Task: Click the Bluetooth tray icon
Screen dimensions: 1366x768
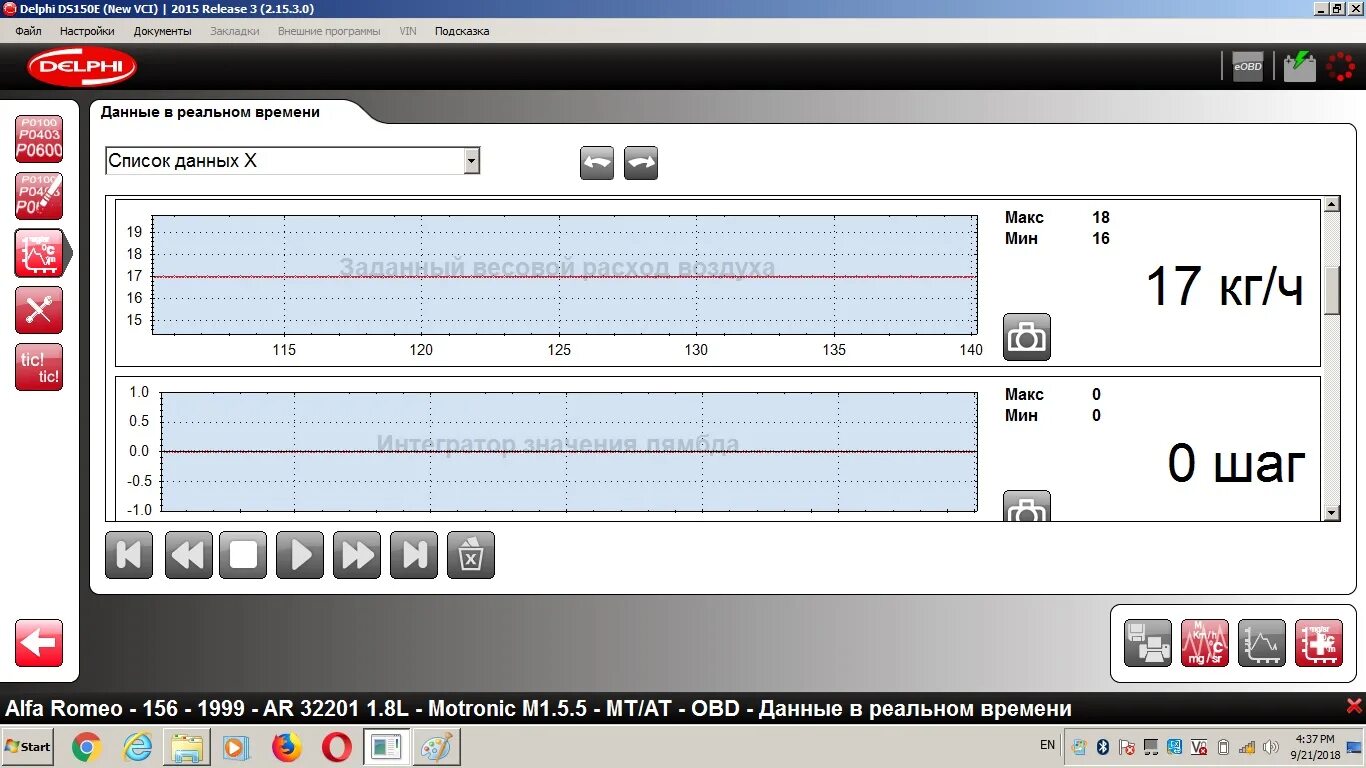Action: 1103,747
